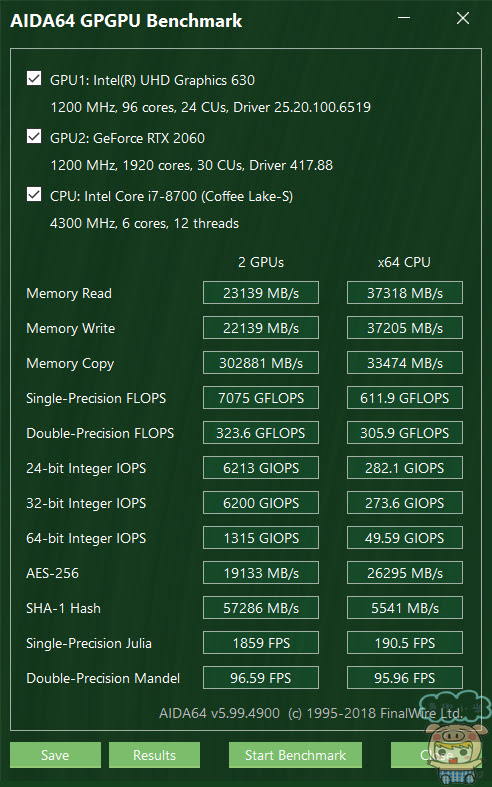Click GPU Memory Copy value 302881 MB/s
Screen dimensions: 492x787
coord(261,363)
